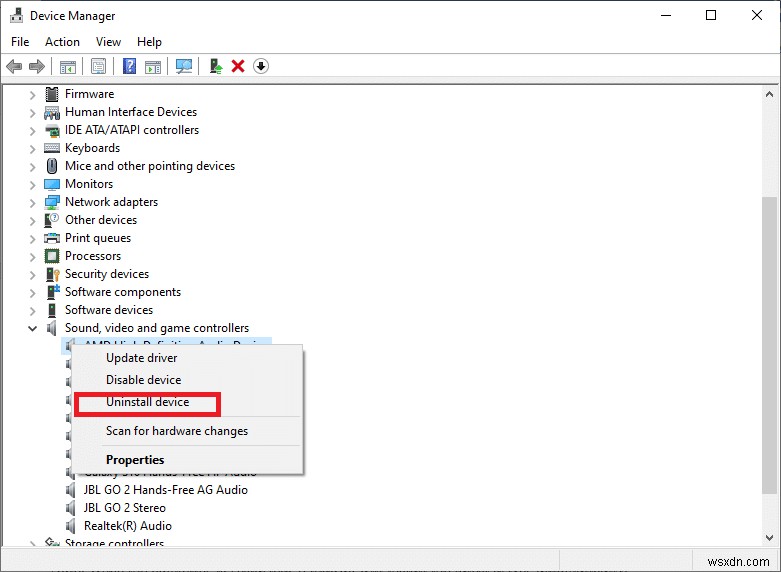Click the scrollbar up arrow
This screenshot has width=781, height=572.
(769, 94)
